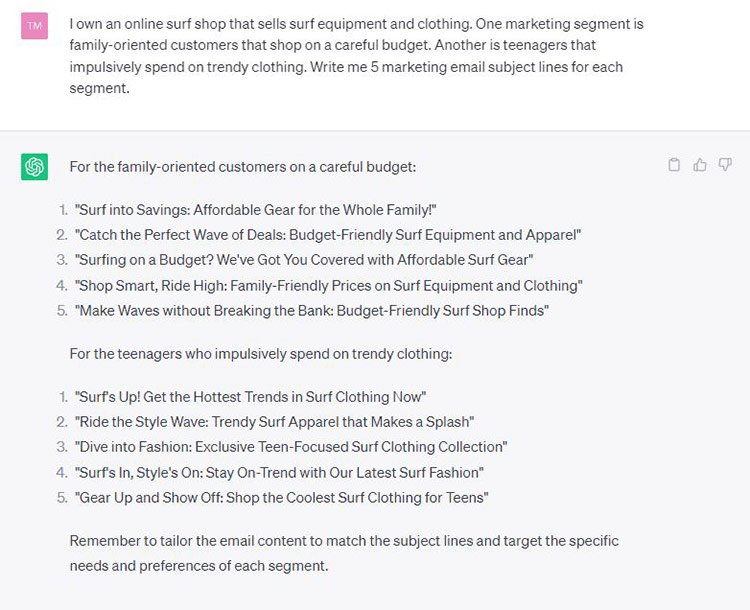
Task: Click the green ChatGPT logo avatar
Action: click(x=35, y=167)
